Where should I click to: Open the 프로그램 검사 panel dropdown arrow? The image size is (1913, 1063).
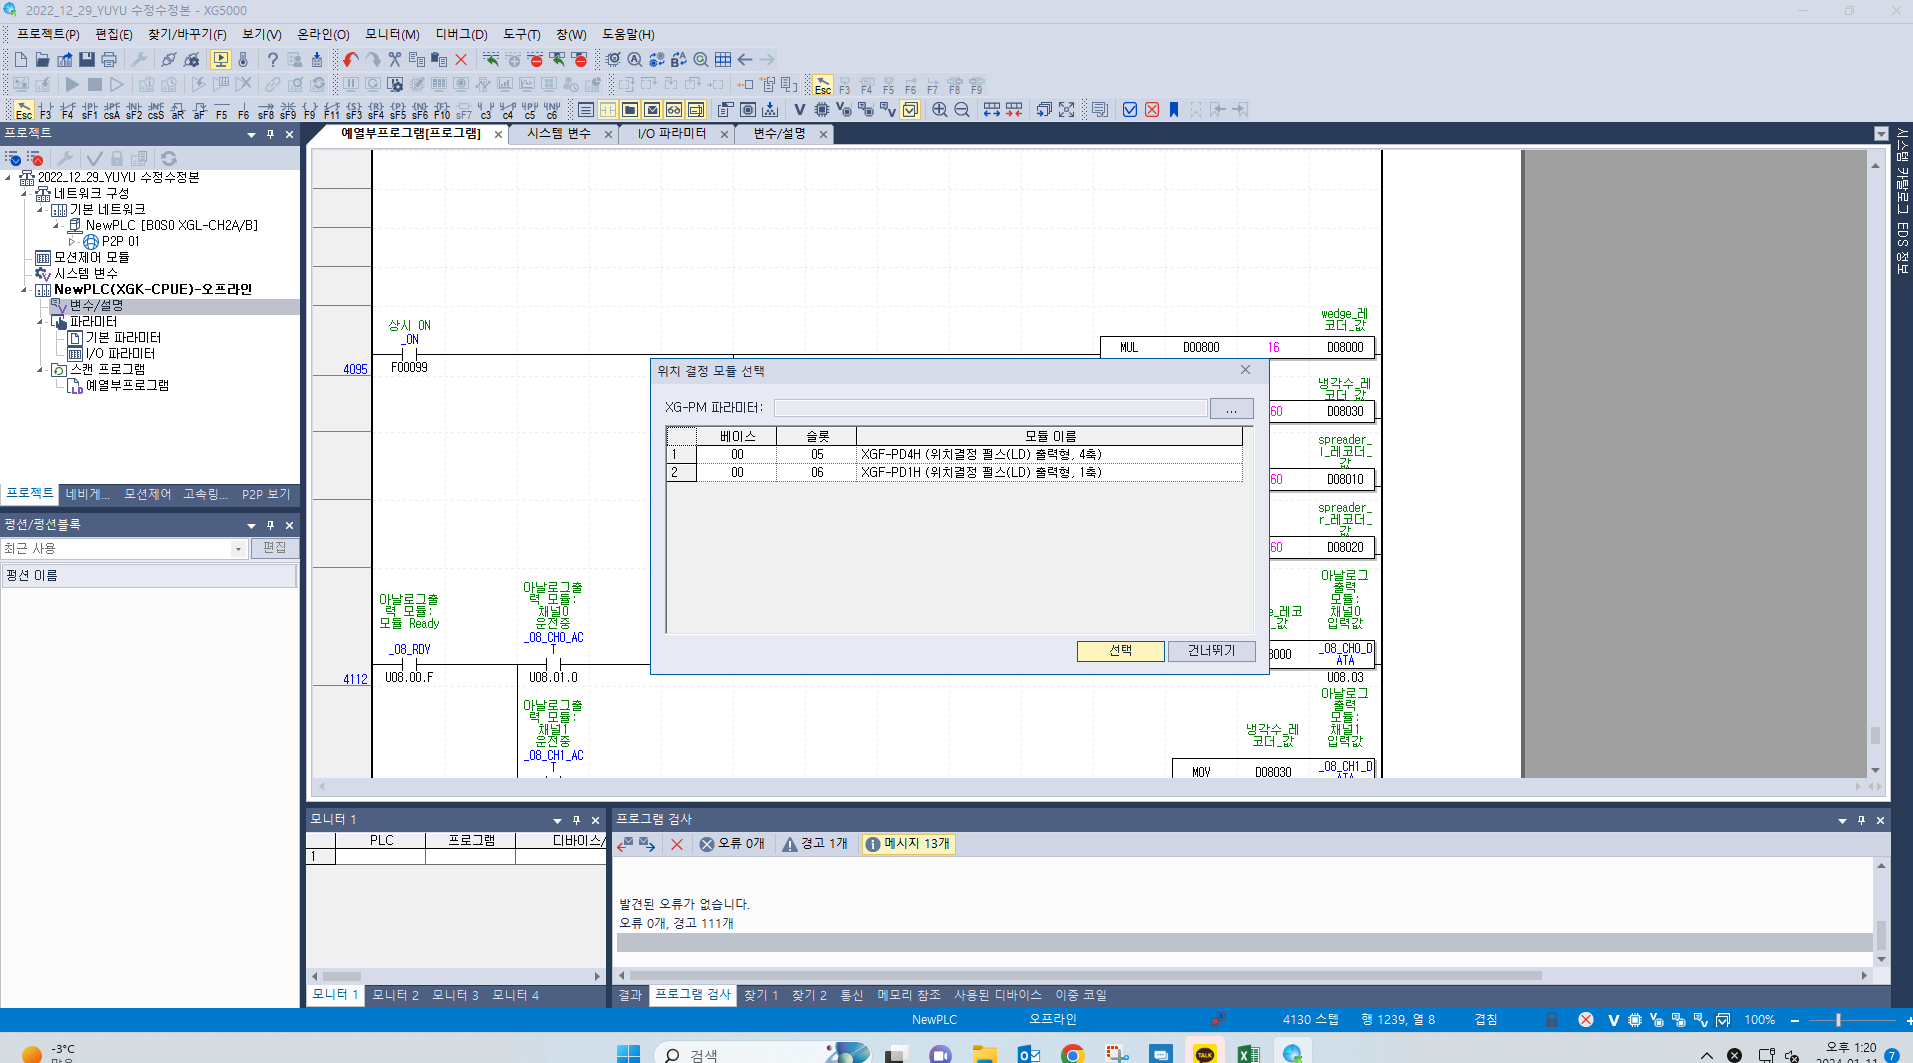coord(1842,820)
